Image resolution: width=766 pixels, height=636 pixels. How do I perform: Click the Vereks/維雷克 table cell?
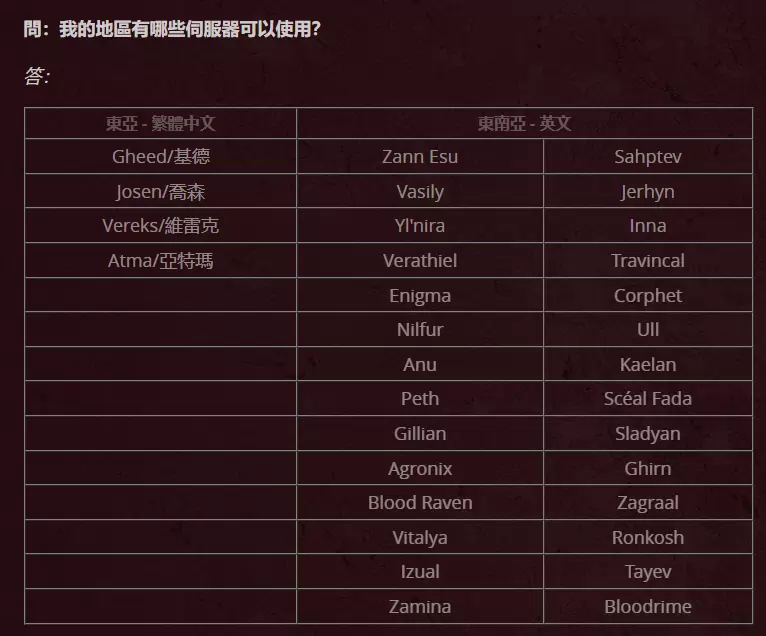point(161,226)
